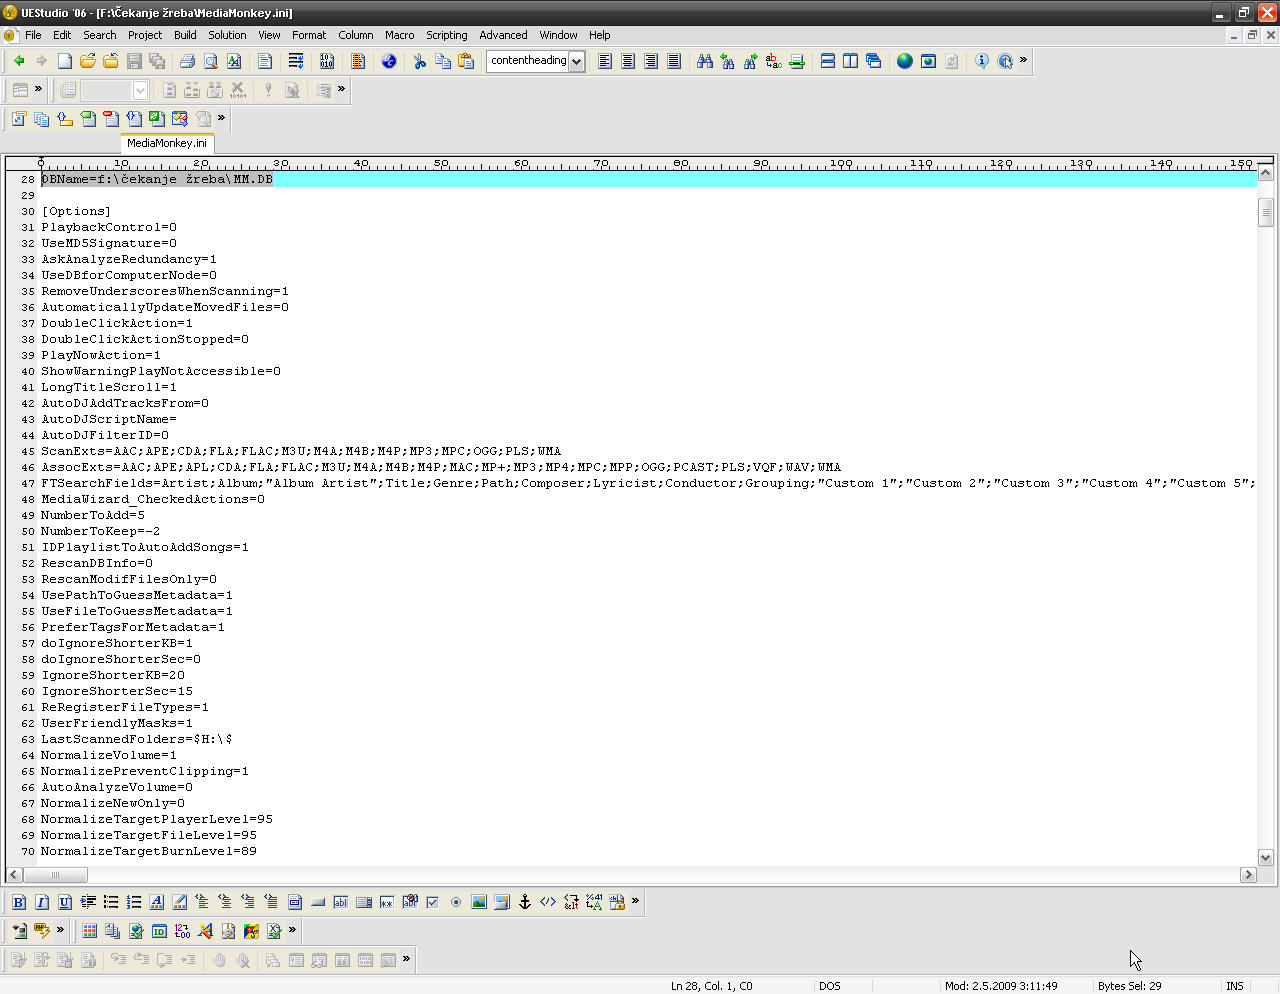Viewport: 1280px width, 994px height.
Task: Expand the main toolbar overflow chevron
Action: point(1023,60)
